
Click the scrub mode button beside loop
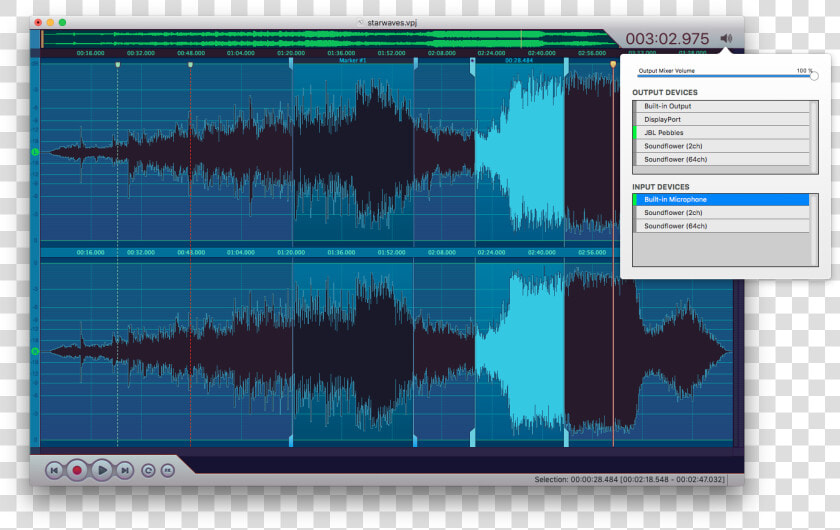click(x=168, y=471)
